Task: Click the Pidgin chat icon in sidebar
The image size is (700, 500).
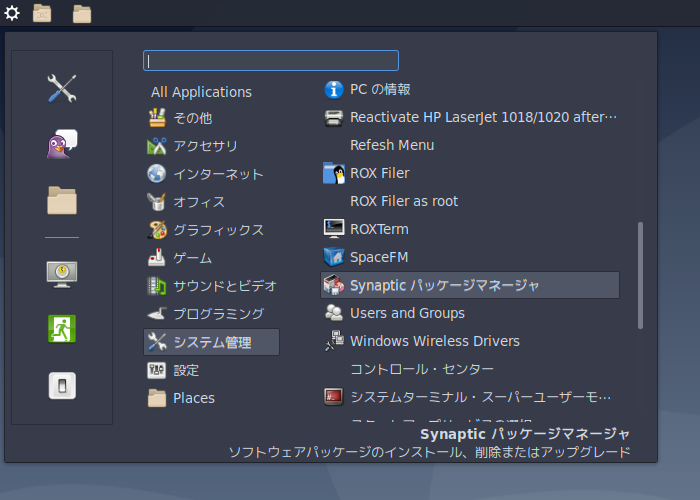Action: tap(62, 144)
